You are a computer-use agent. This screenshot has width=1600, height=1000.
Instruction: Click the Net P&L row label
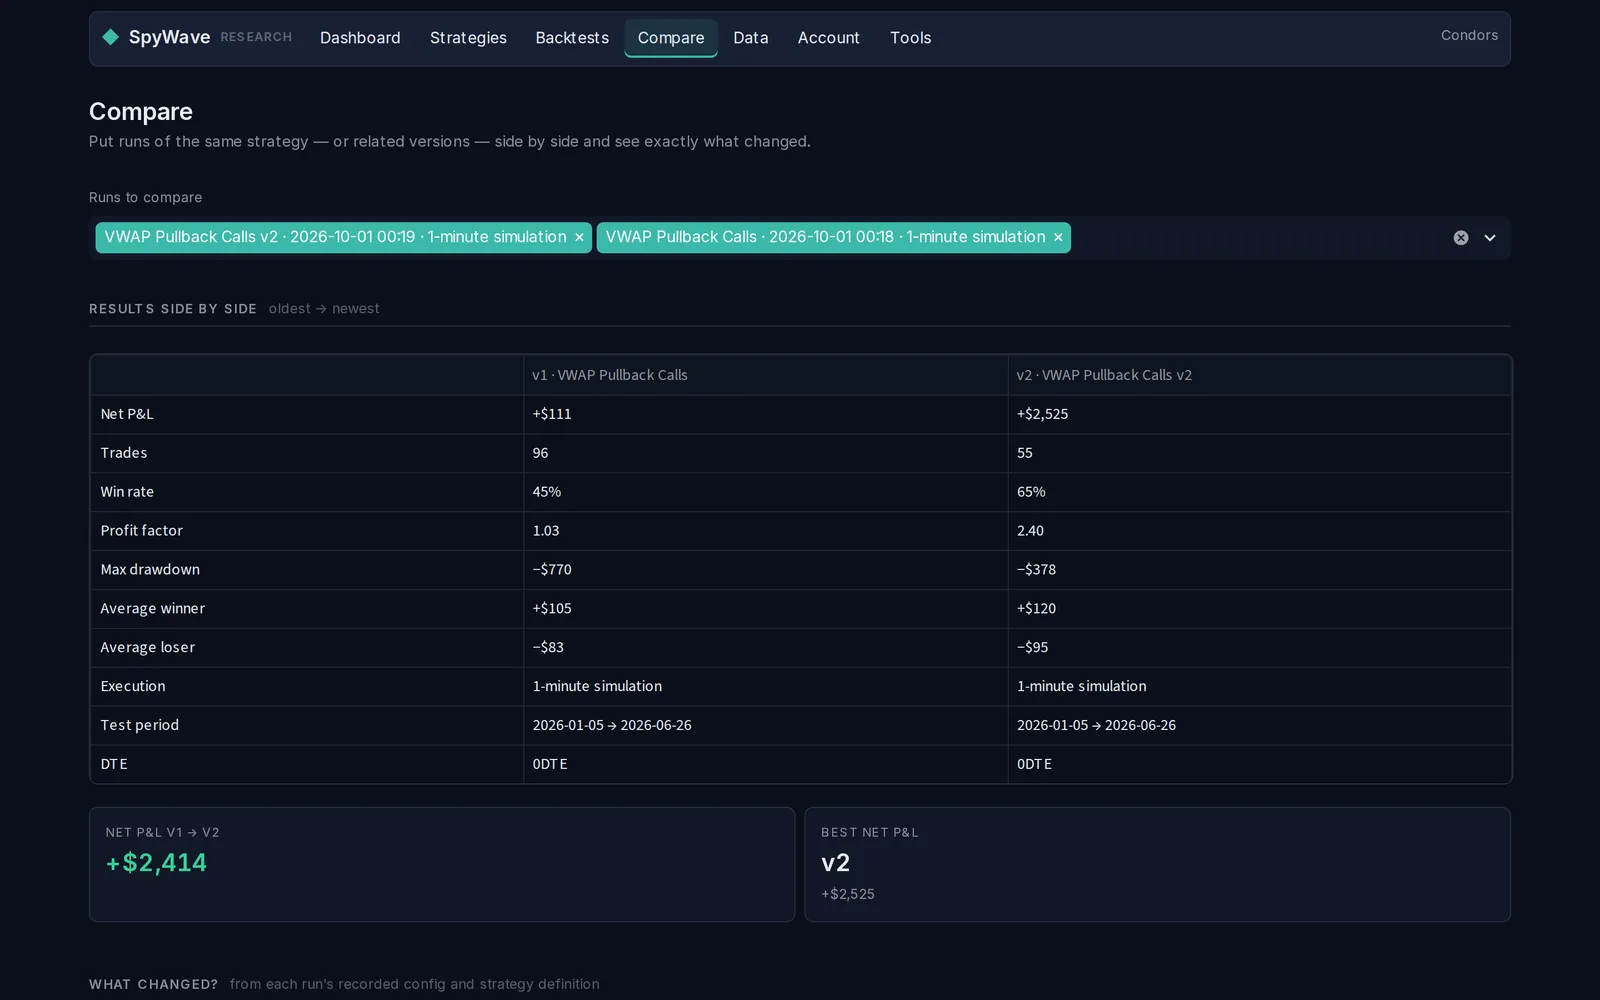point(127,414)
